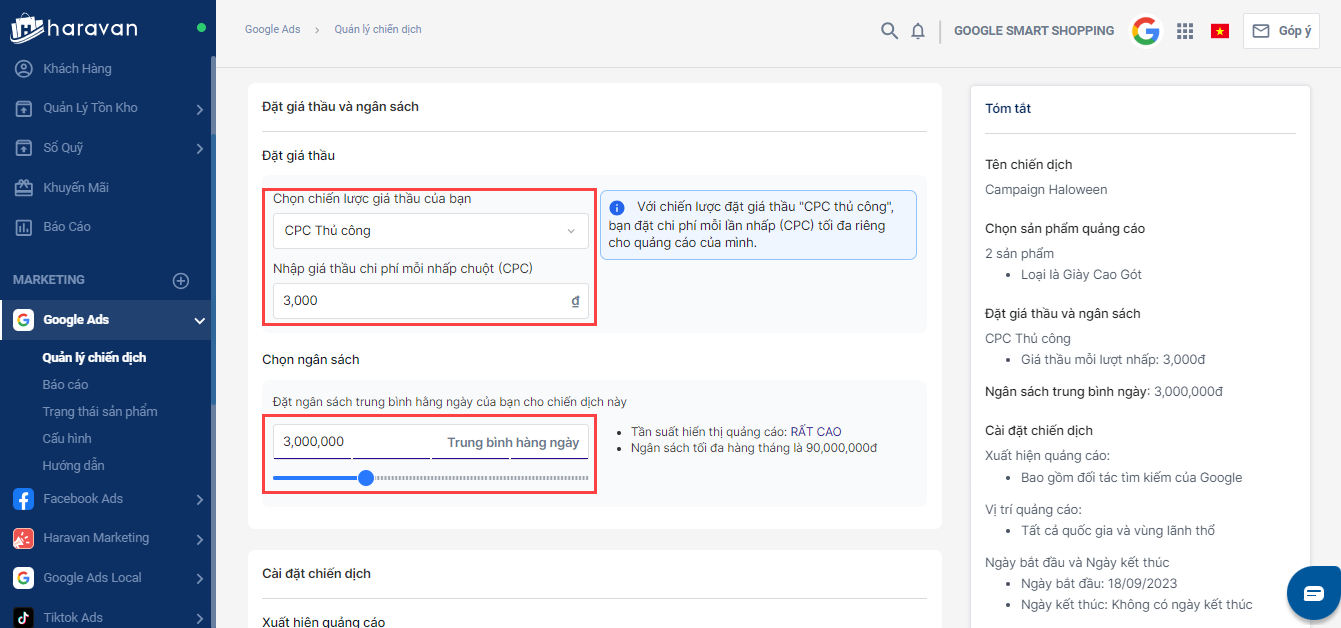1341x628 pixels.
Task: Click the Google Ads breadcrumb link
Action: pyautogui.click(x=272, y=30)
